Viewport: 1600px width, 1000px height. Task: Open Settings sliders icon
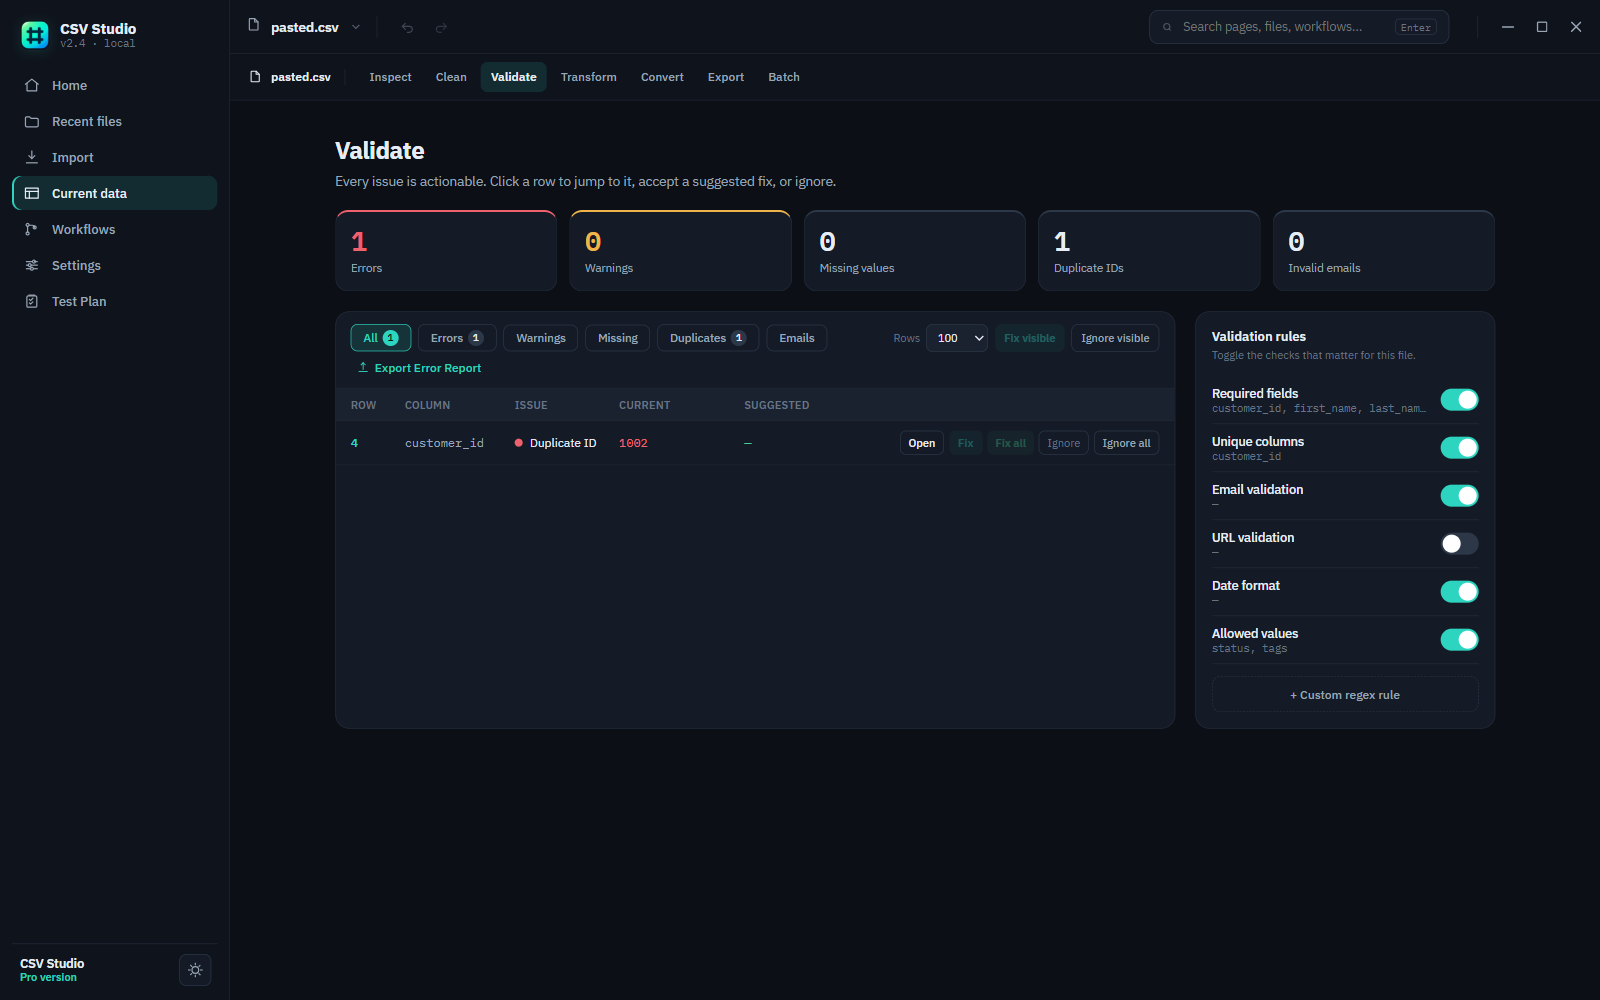32,265
